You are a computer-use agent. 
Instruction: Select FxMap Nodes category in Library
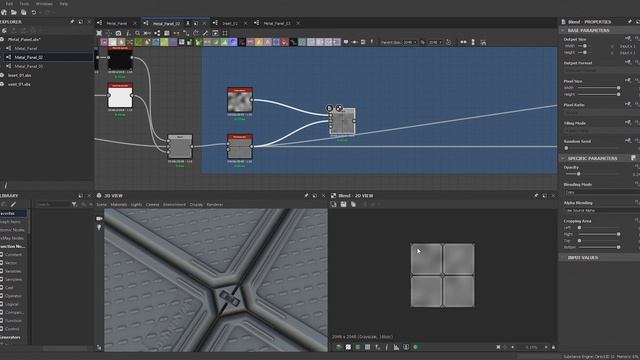point(12,238)
